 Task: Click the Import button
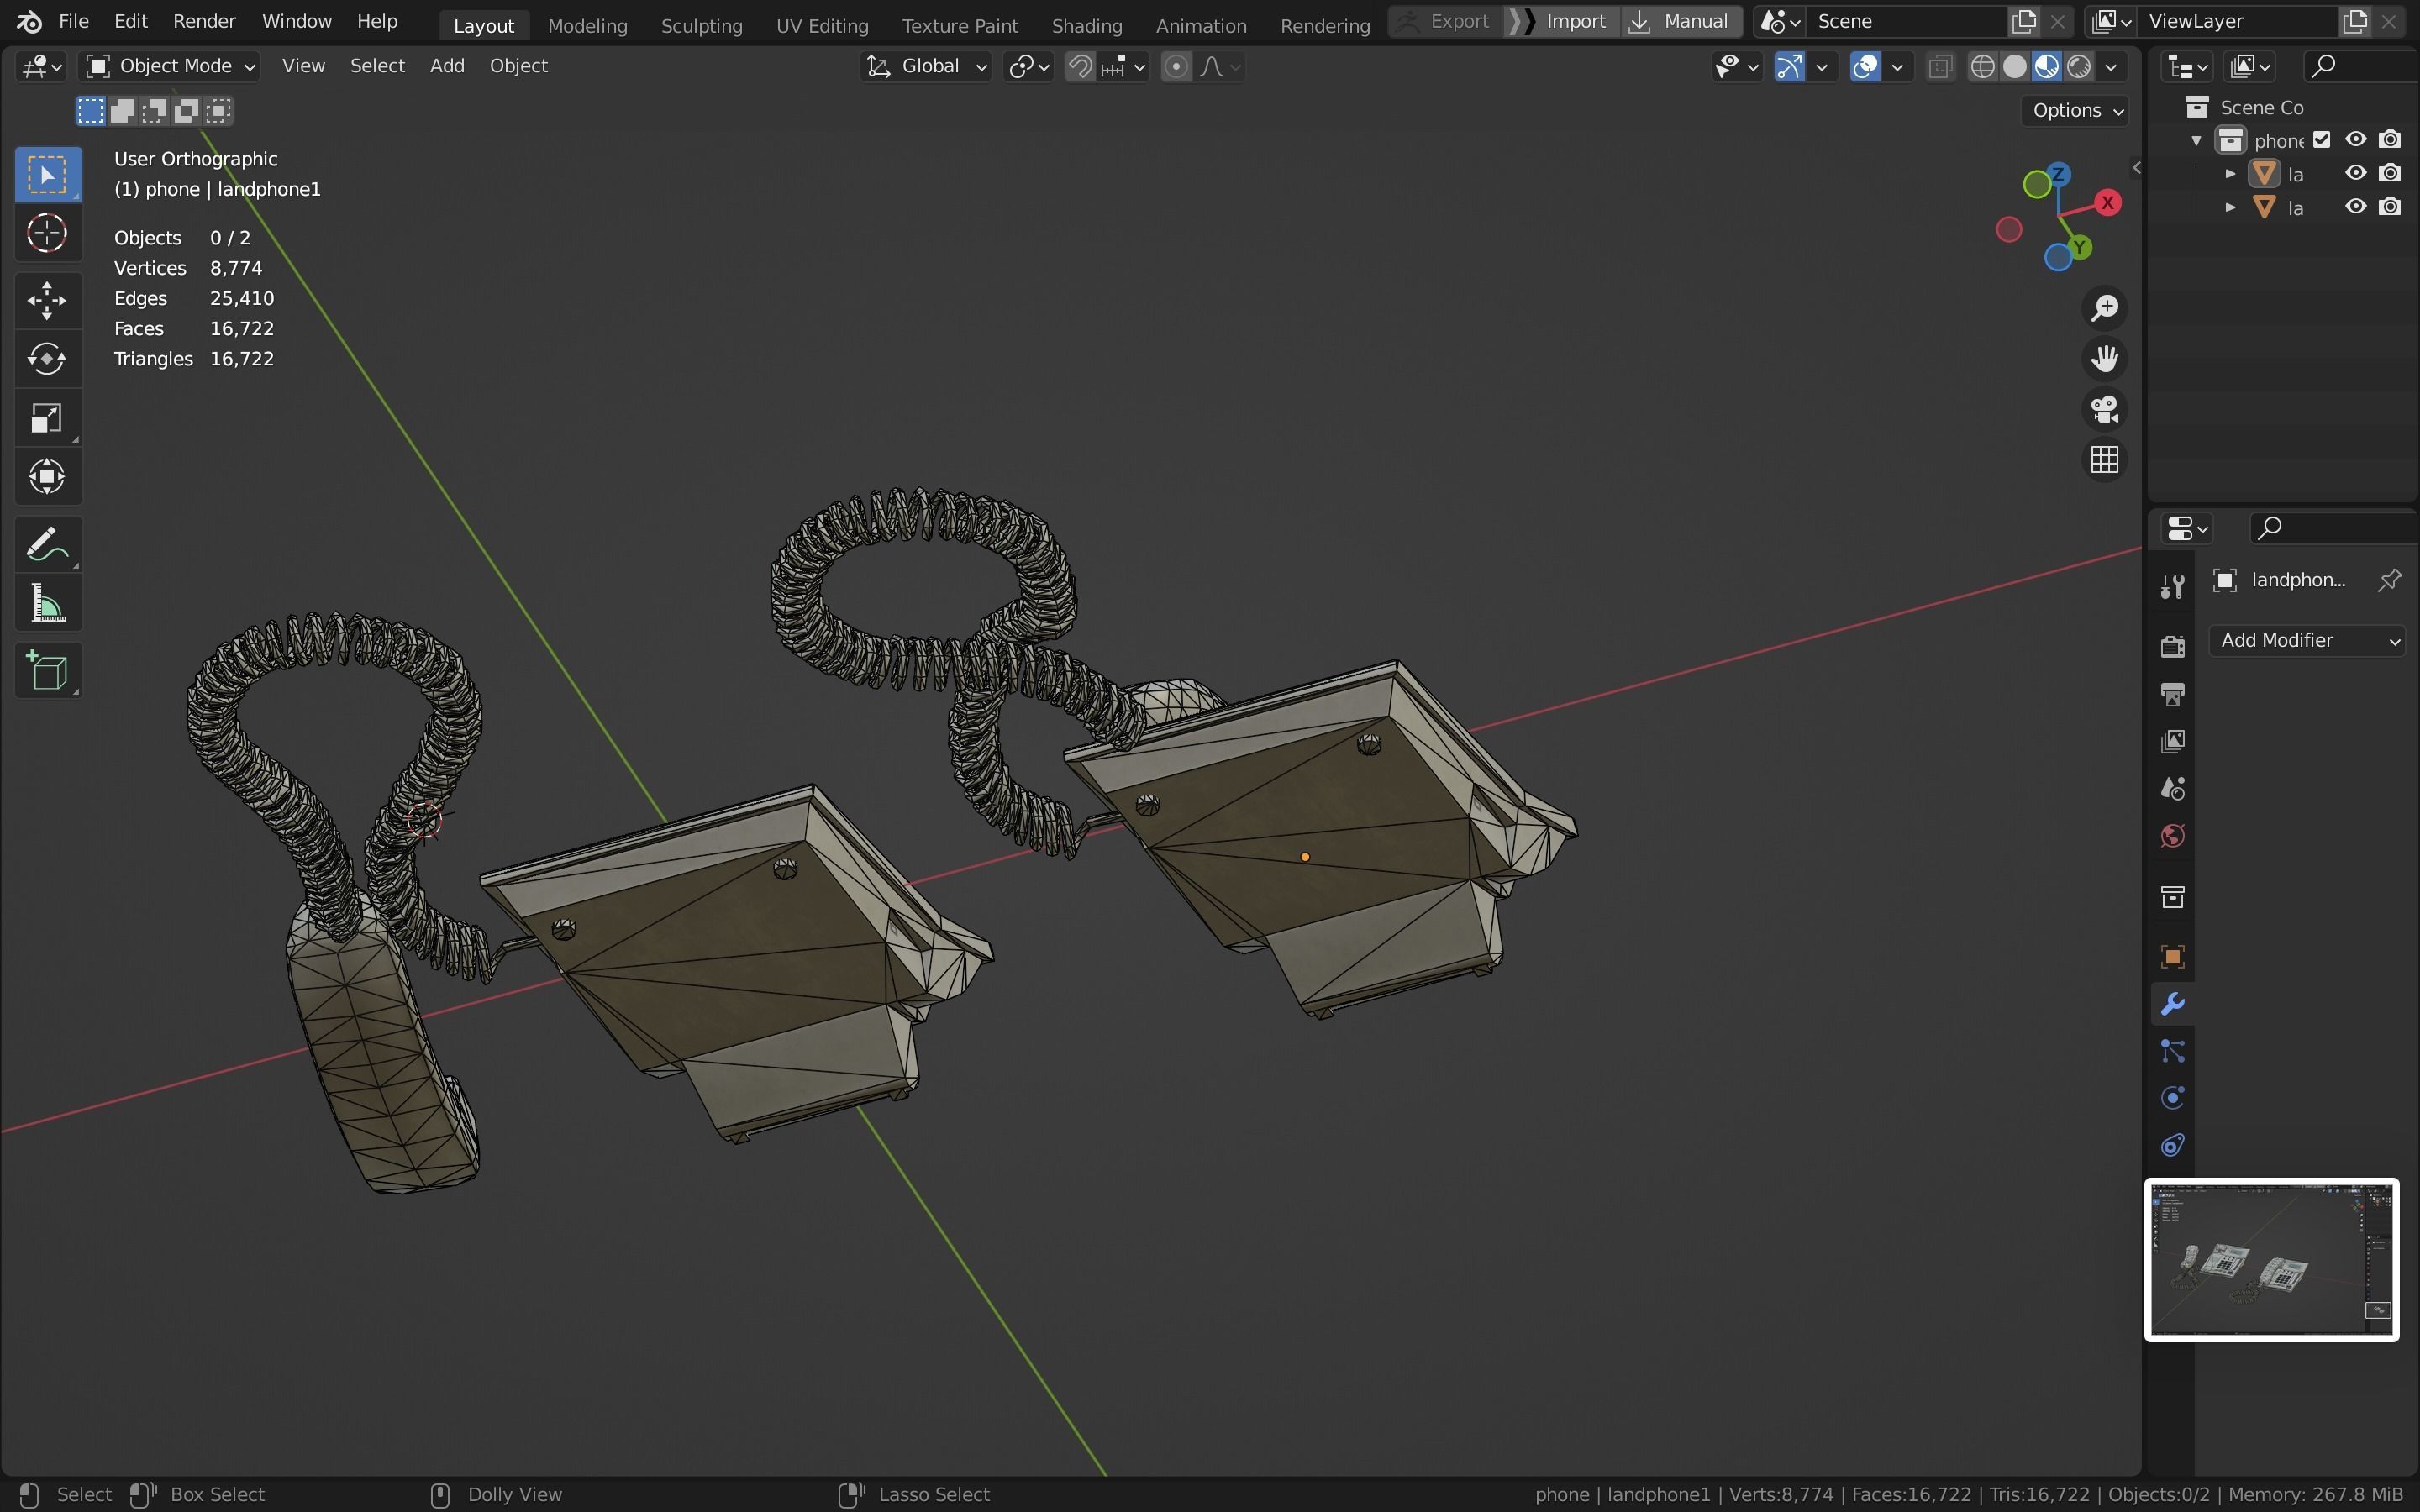pos(1562,21)
